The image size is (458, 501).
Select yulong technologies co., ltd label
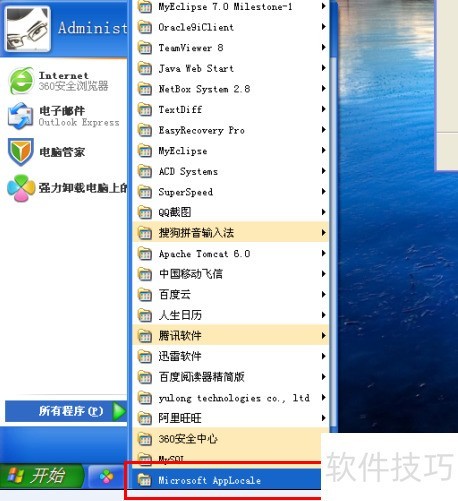(x=234, y=398)
